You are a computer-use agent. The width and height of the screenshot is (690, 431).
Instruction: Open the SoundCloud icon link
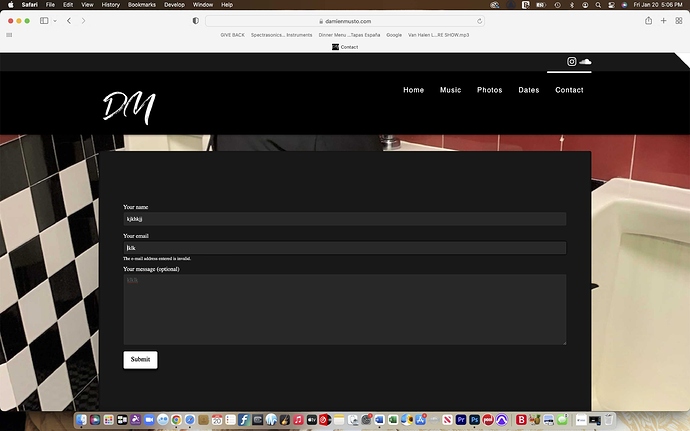coord(585,62)
